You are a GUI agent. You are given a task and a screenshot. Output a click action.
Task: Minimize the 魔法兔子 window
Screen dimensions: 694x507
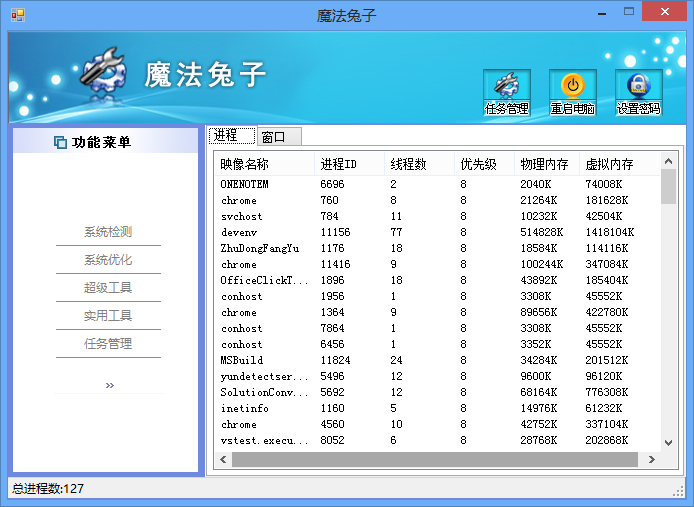coord(602,12)
